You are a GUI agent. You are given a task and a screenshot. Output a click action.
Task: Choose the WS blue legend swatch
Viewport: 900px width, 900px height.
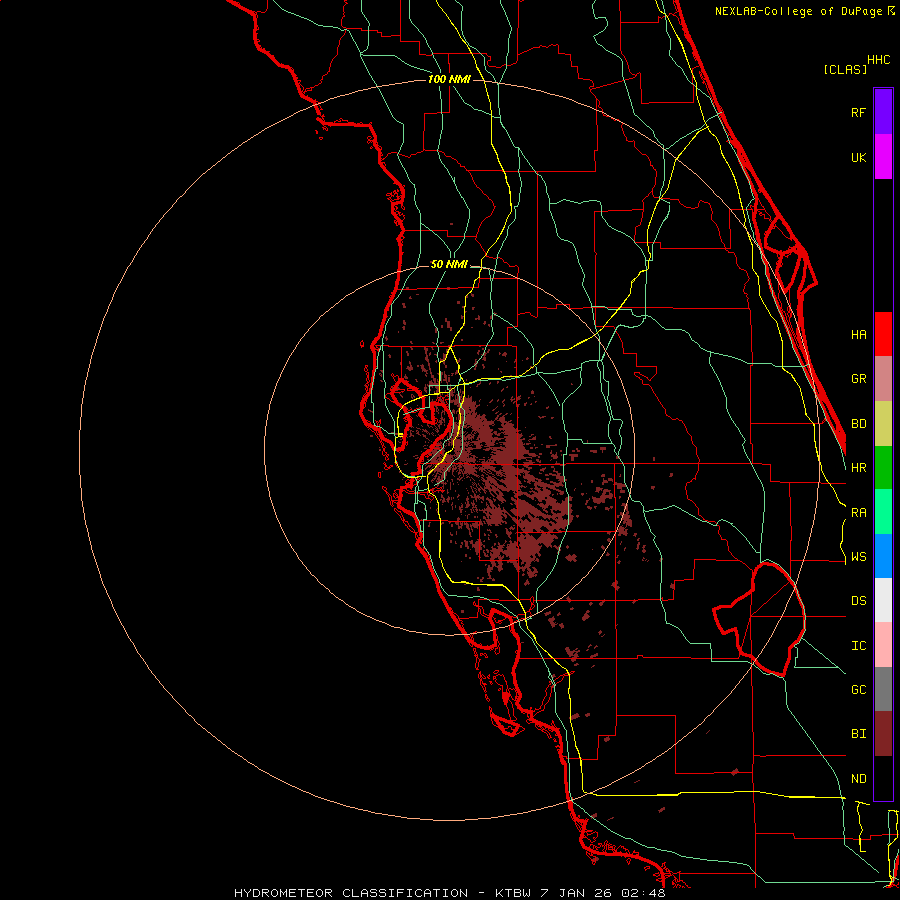point(883,556)
